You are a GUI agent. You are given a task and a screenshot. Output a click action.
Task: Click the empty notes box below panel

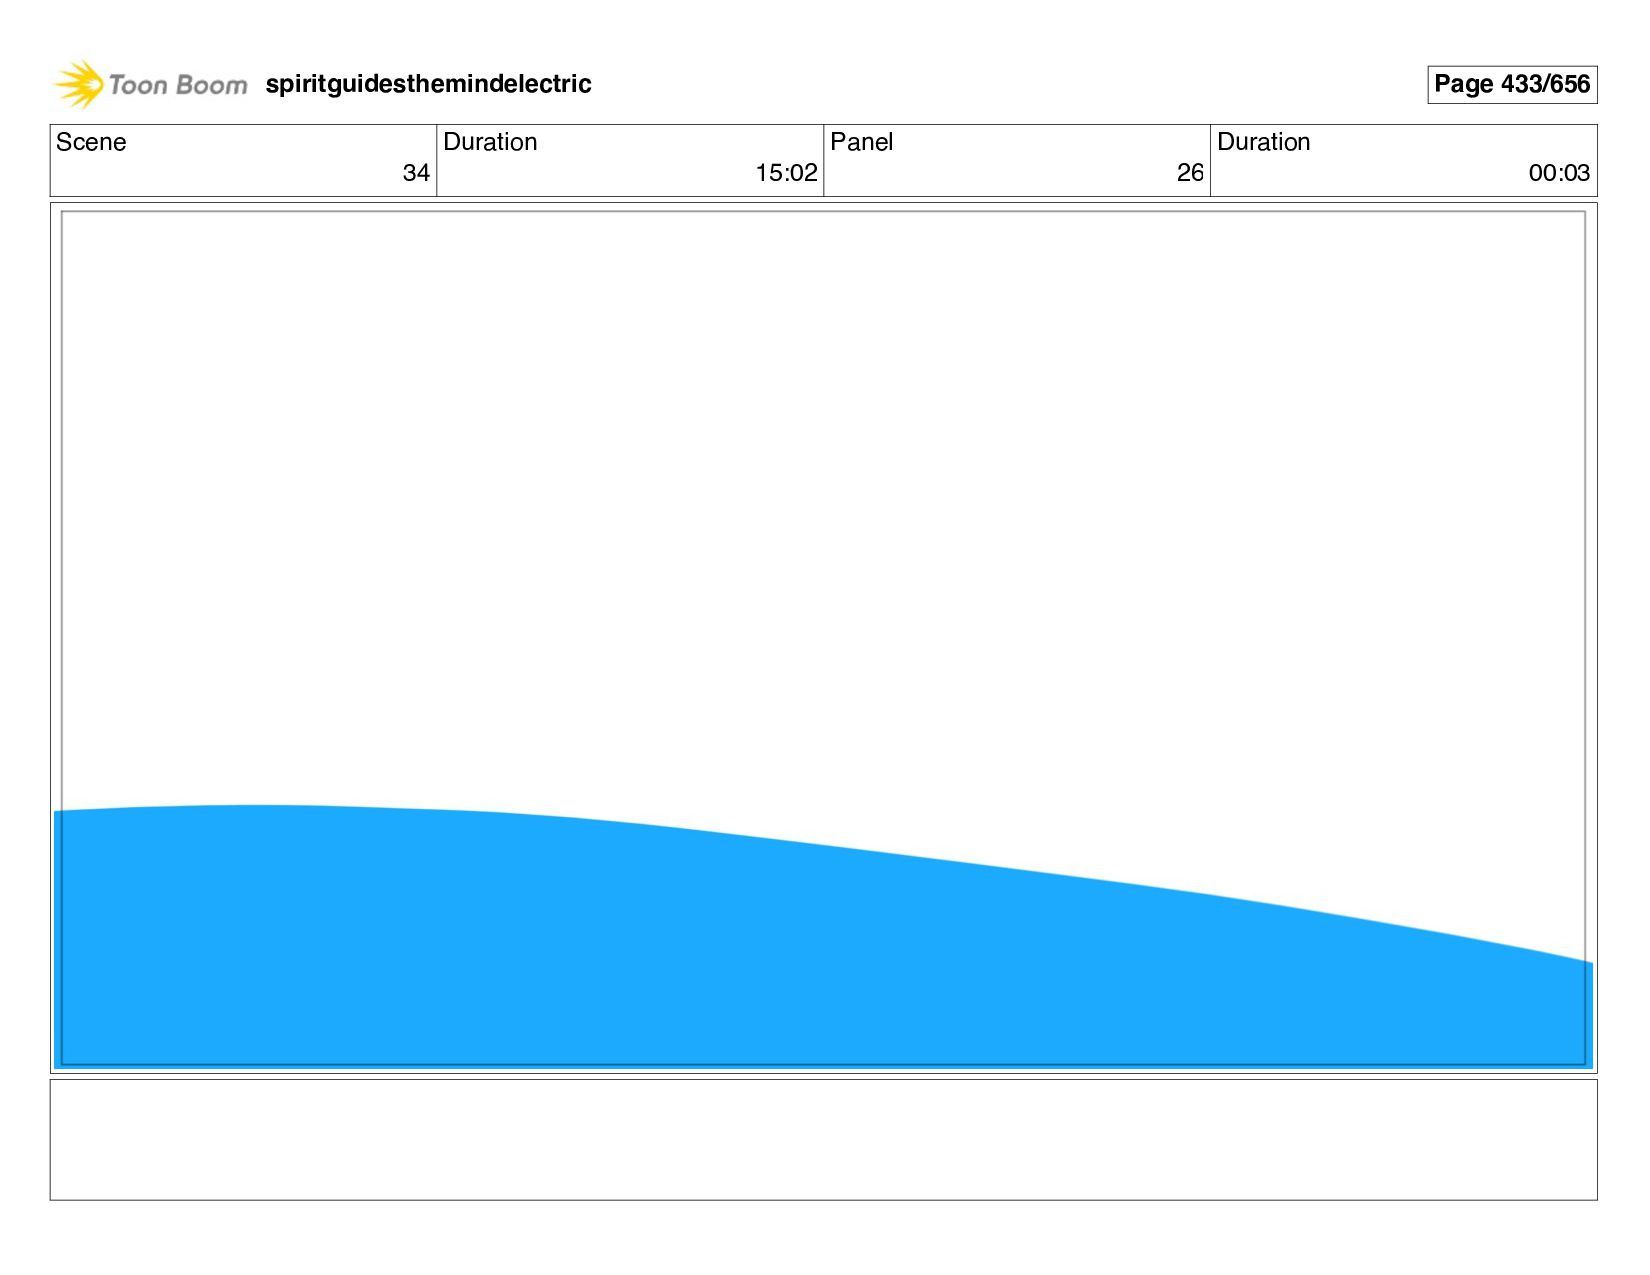coord(823,1139)
